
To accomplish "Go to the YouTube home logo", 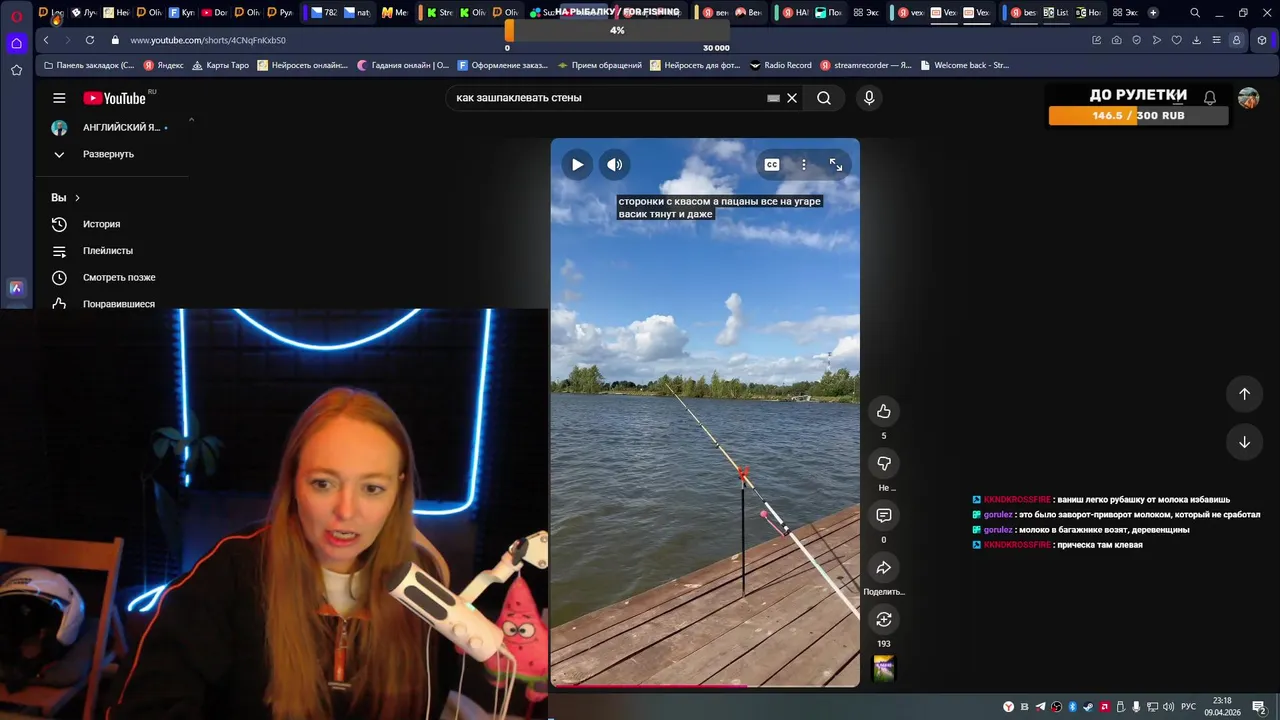I will (115, 98).
